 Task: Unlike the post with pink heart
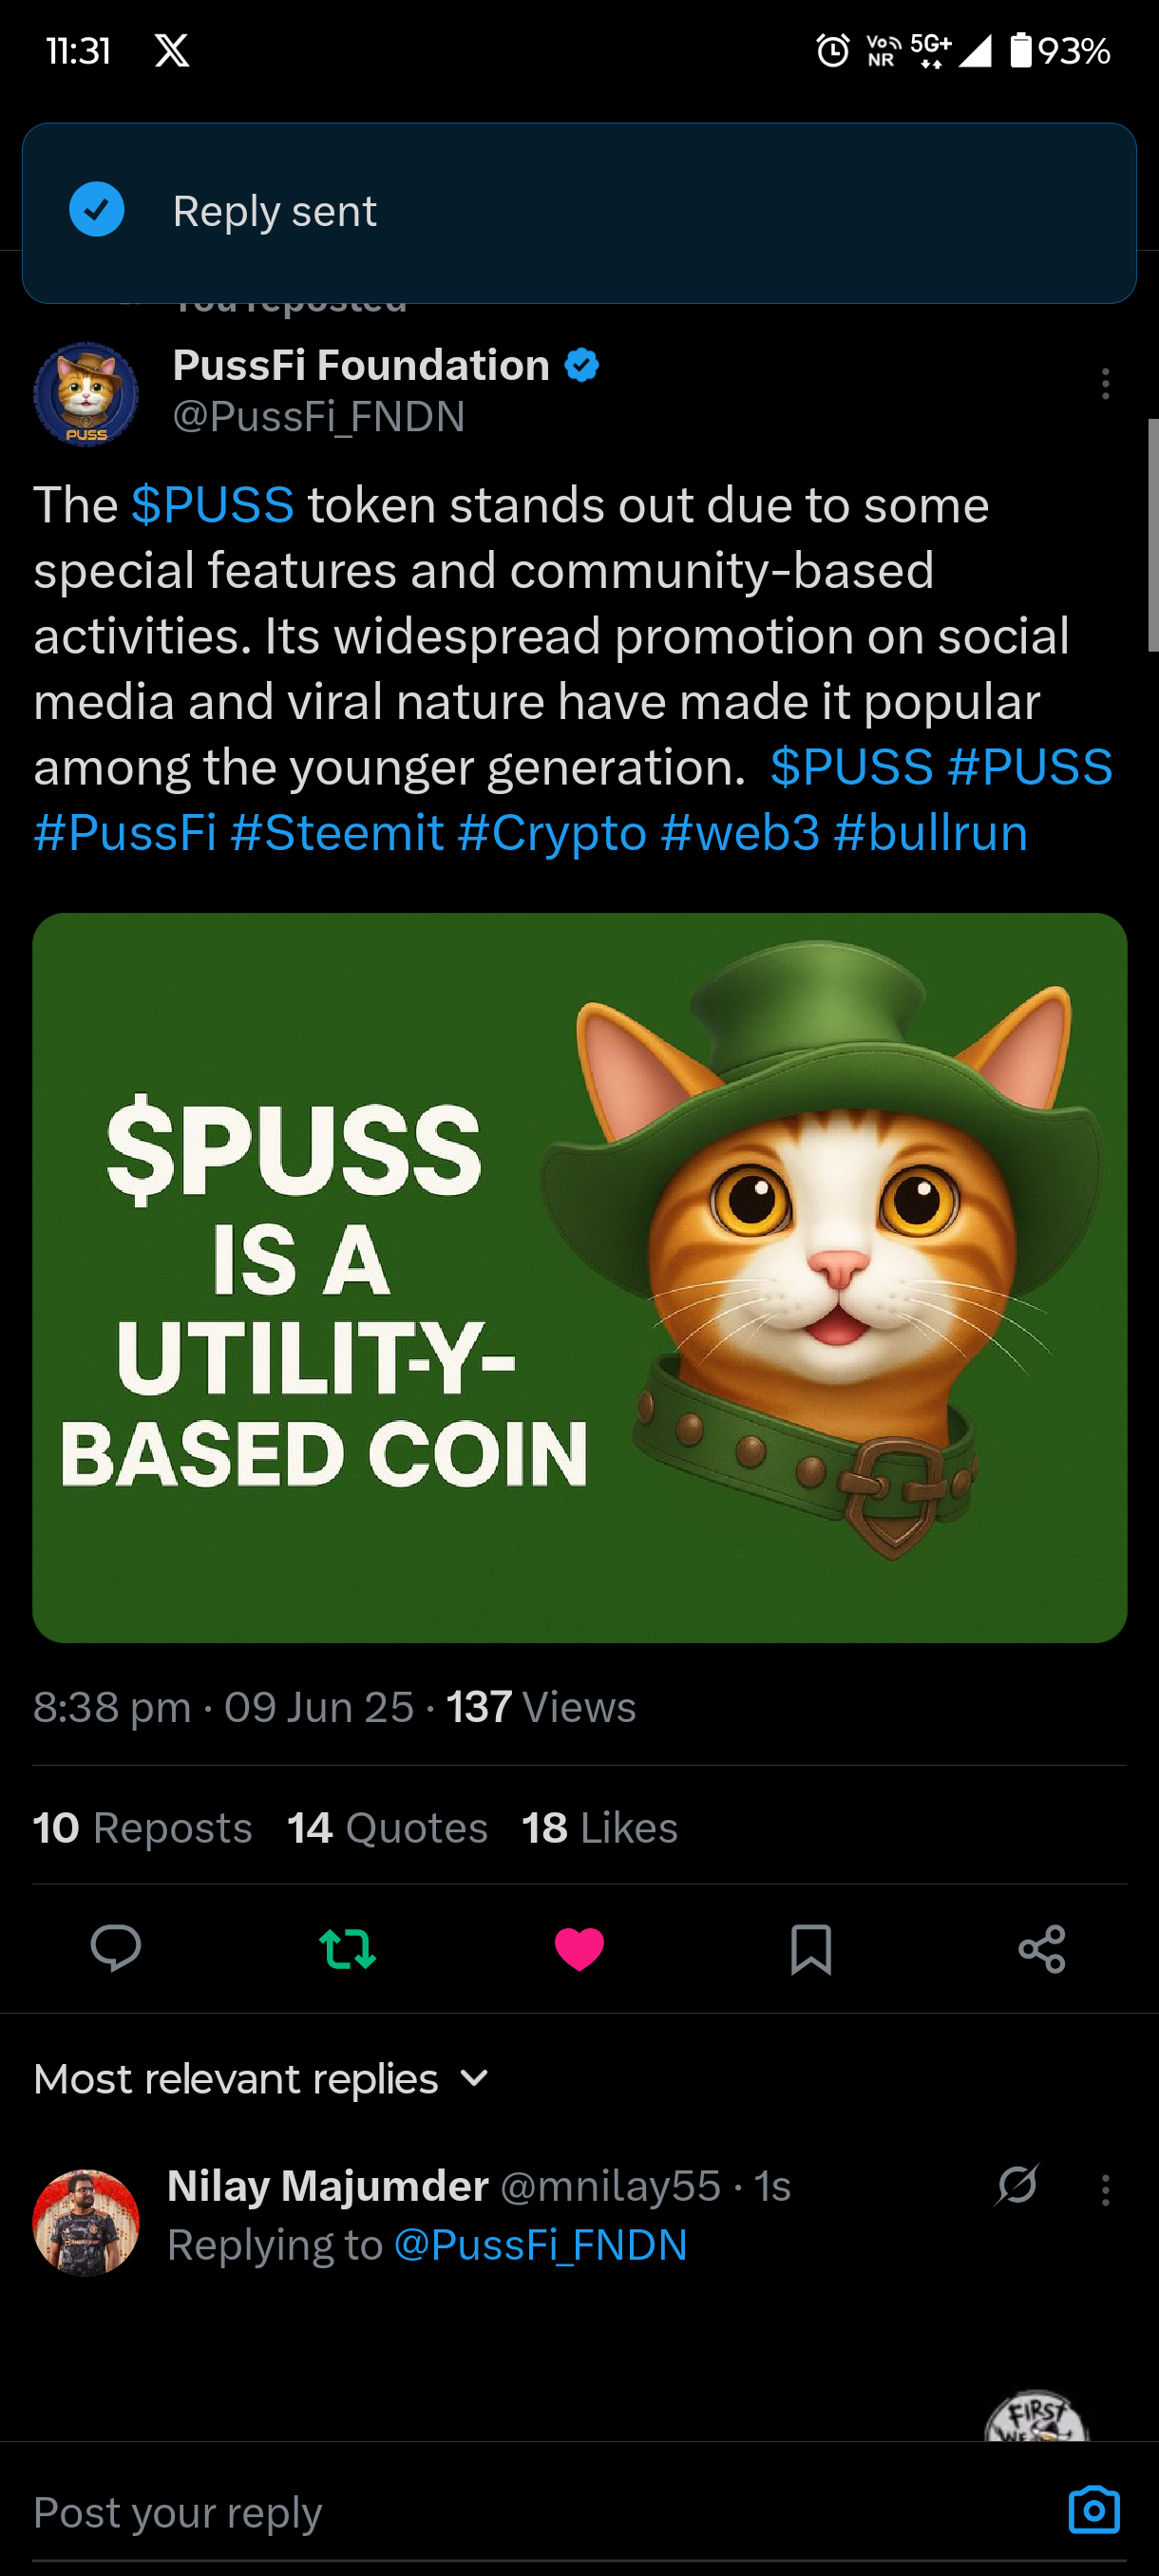579,1949
